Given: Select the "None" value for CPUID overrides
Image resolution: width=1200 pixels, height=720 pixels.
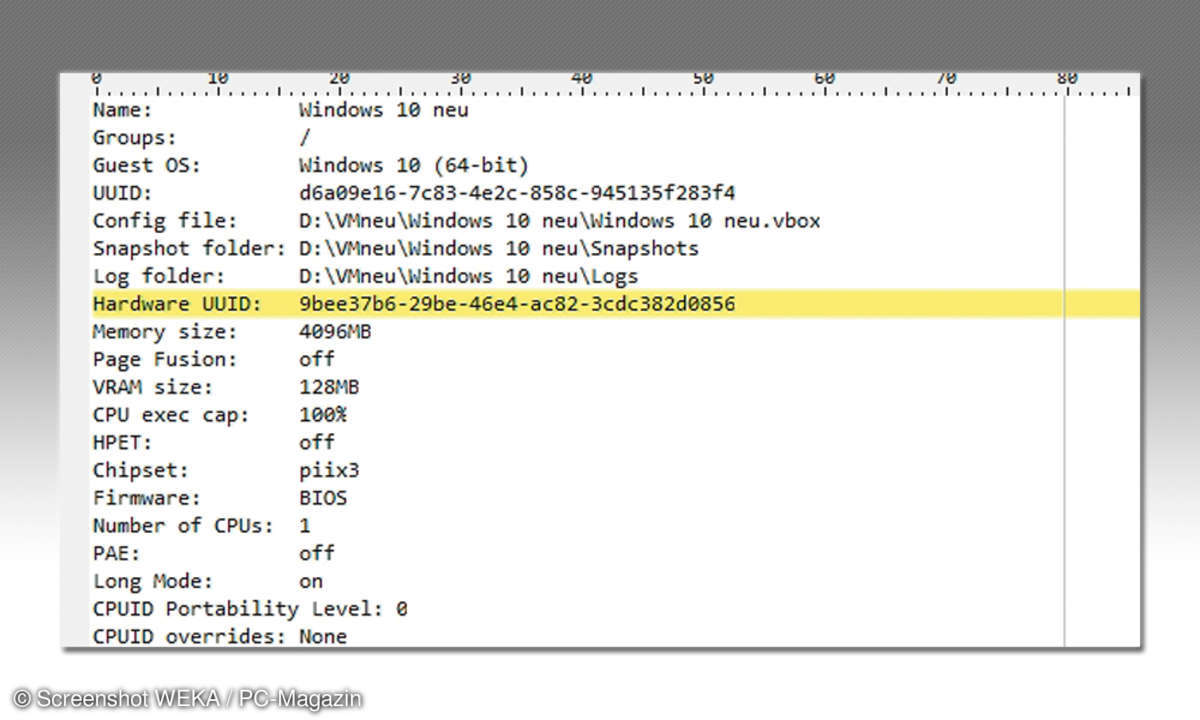Looking at the screenshot, I should 323,636.
